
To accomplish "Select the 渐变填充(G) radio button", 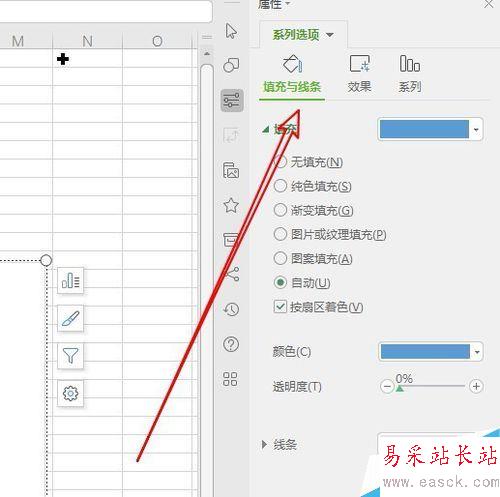I will (280, 210).
